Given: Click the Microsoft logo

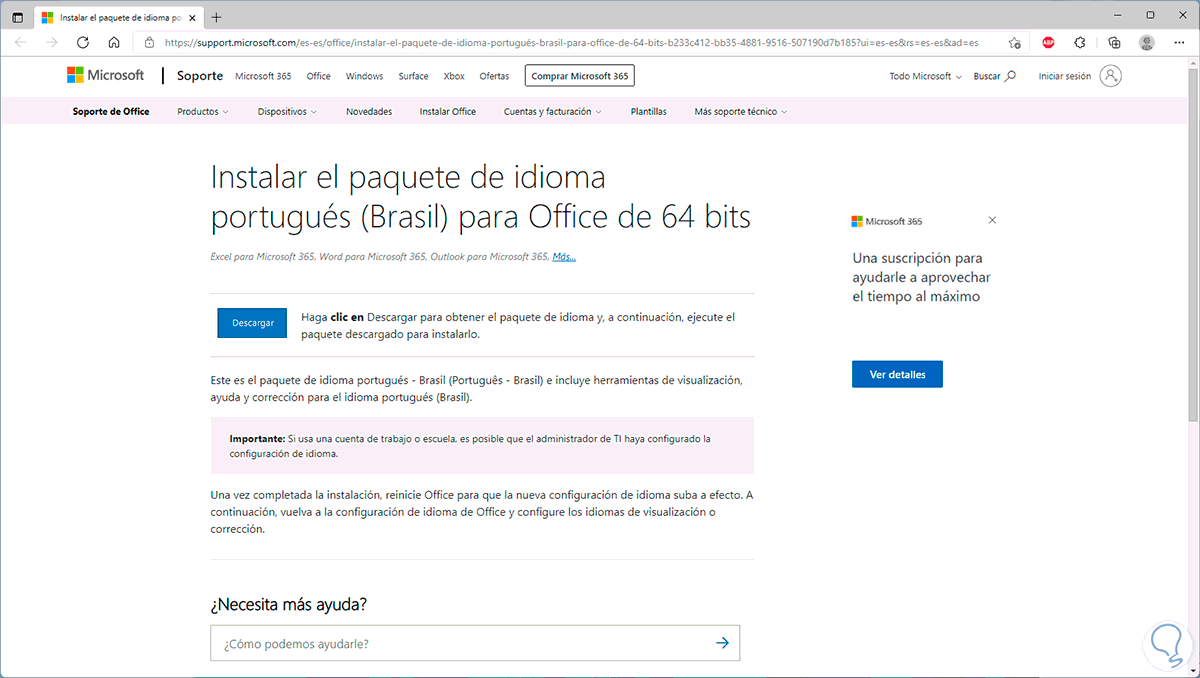Looking at the screenshot, I should click(105, 76).
